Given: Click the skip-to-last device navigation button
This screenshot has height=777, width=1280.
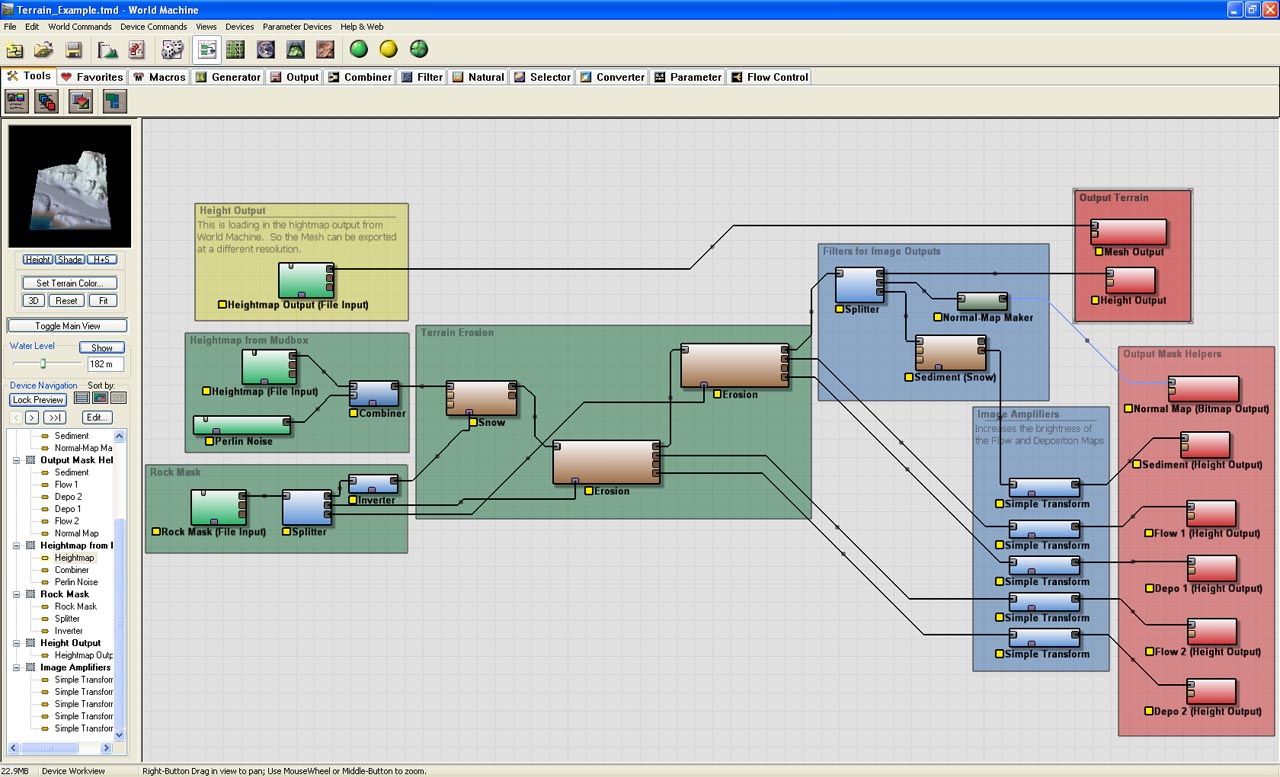Looking at the screenshot, I should coord(55,417).
